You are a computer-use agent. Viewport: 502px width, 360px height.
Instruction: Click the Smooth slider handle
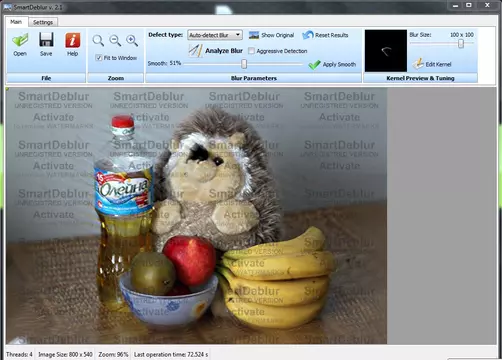coord(244,64)
